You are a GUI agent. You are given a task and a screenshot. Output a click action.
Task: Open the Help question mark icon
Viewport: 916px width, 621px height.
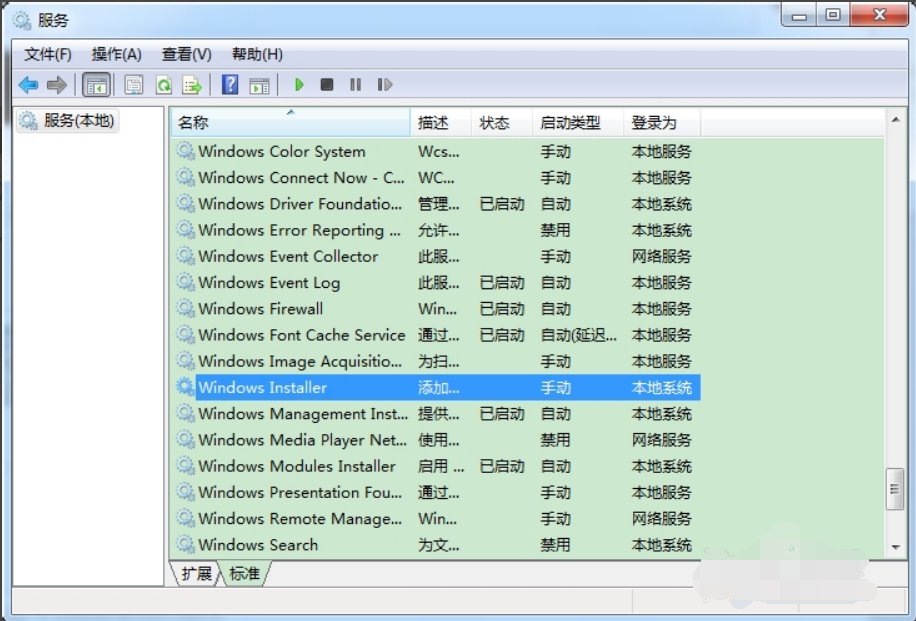[x=230, y=85]
